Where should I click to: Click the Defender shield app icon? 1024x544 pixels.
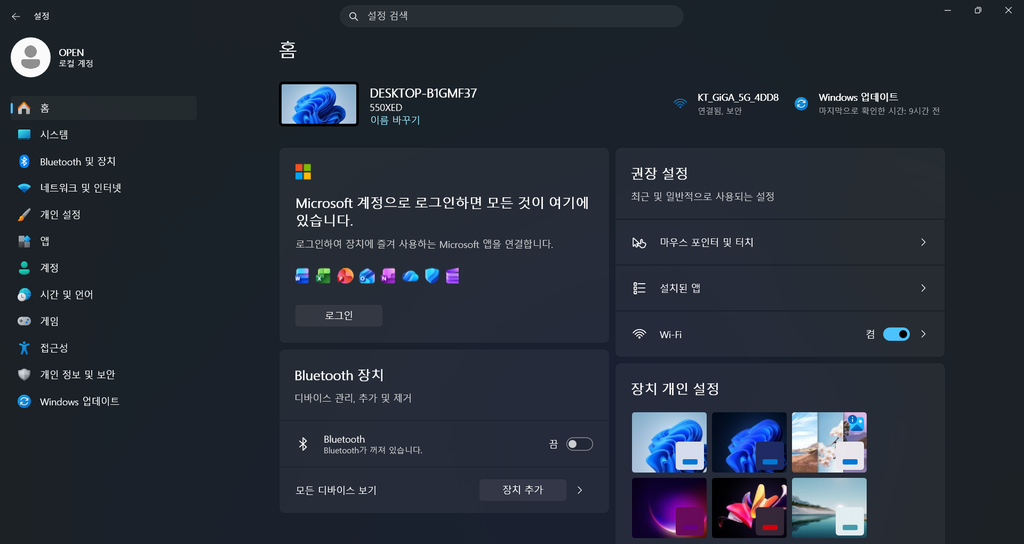tap(432, 276)
